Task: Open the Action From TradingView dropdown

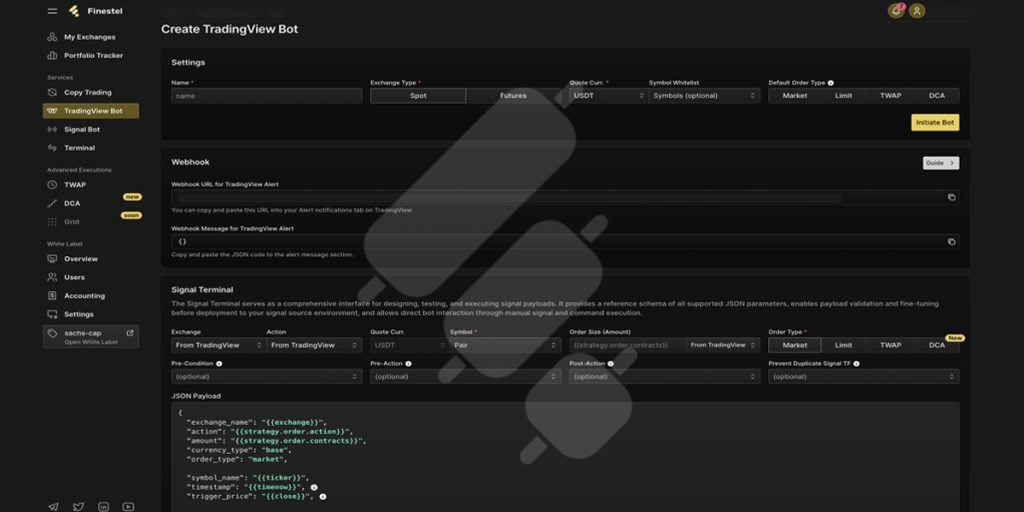Action: 314,345
